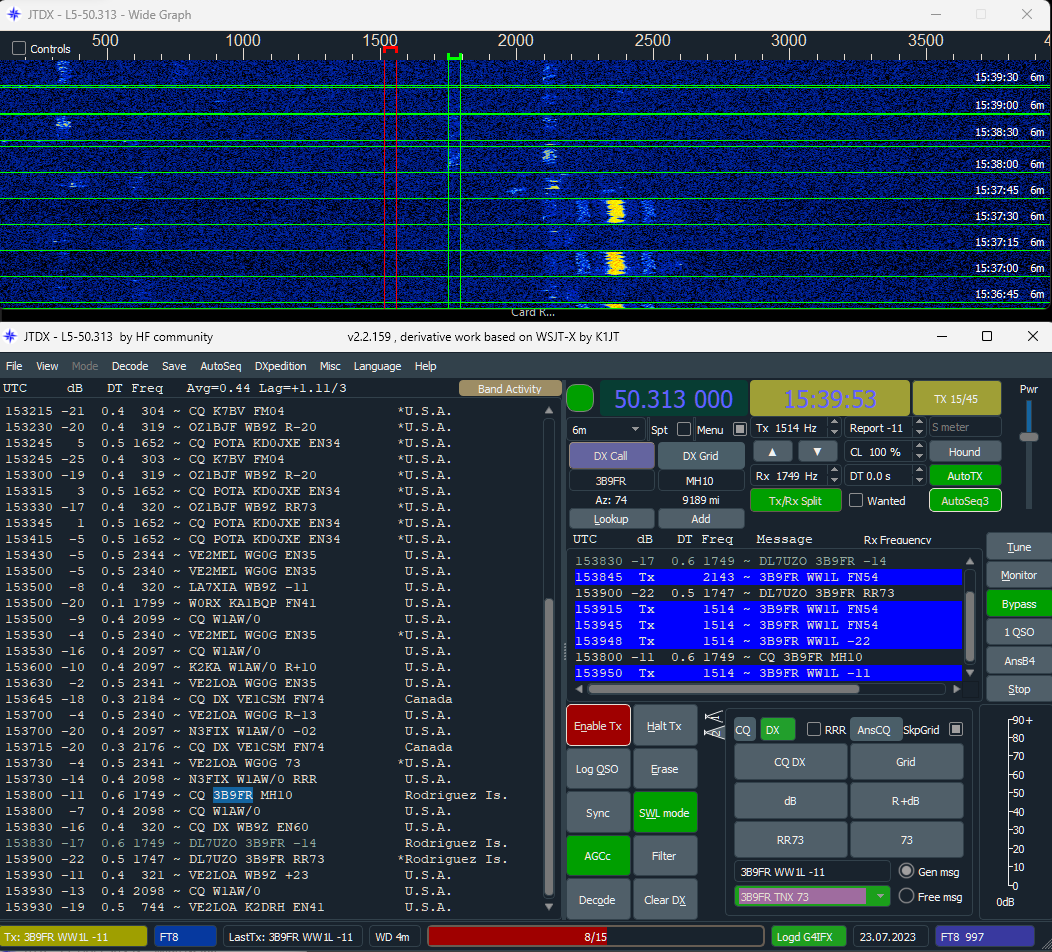
Task: Decrease Tx 1514 Hz using the stepper down arrow
Action: (834, 433)
